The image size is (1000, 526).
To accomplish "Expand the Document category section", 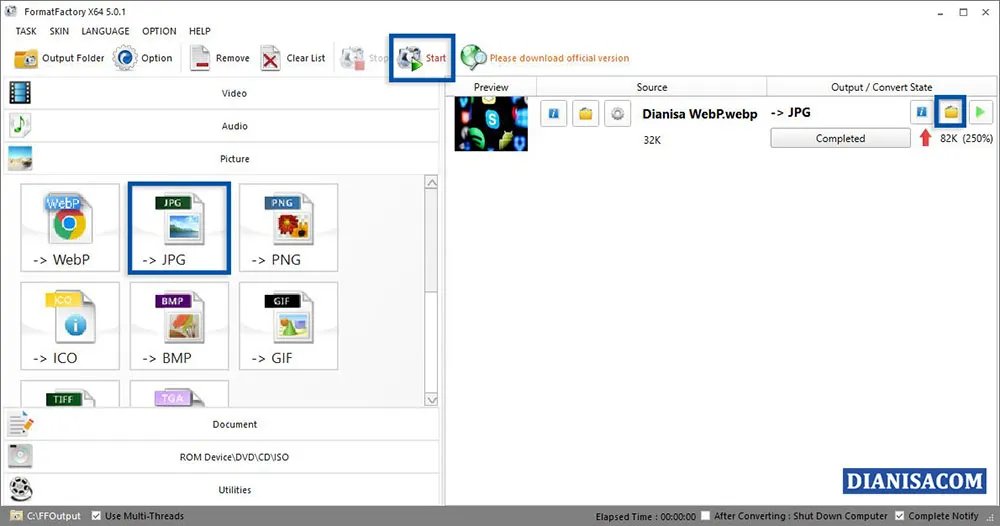I will coord(221,424).
